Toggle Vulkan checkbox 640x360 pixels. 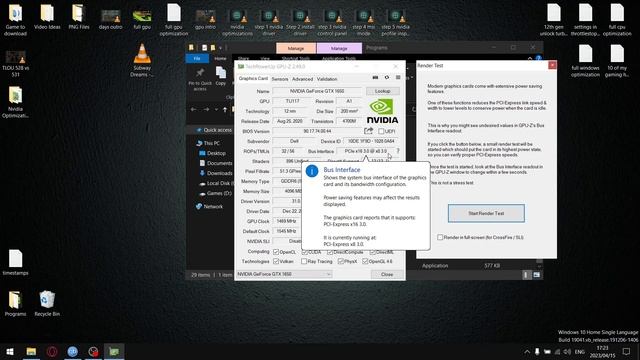pyautogui.click(x=276, y=261)
